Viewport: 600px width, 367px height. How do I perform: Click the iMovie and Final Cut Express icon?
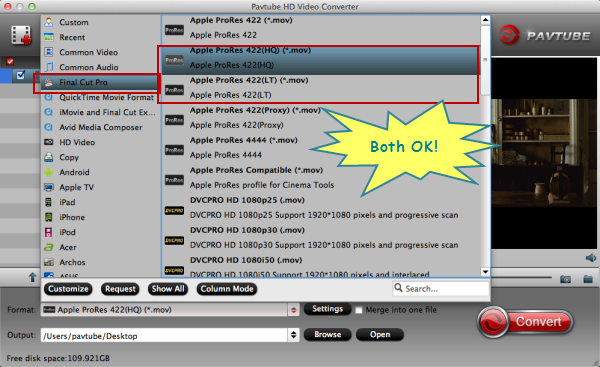tap(49, 112)
